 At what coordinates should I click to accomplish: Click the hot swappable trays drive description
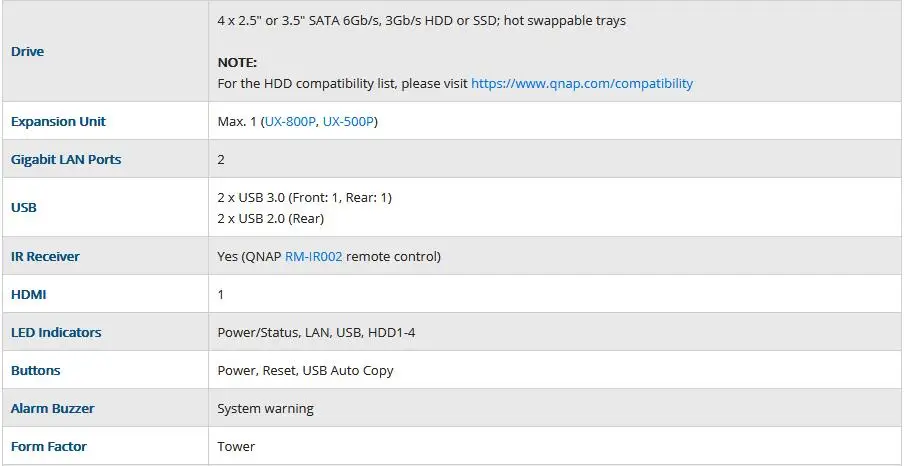pyautogui.click(x=421, y=21)
